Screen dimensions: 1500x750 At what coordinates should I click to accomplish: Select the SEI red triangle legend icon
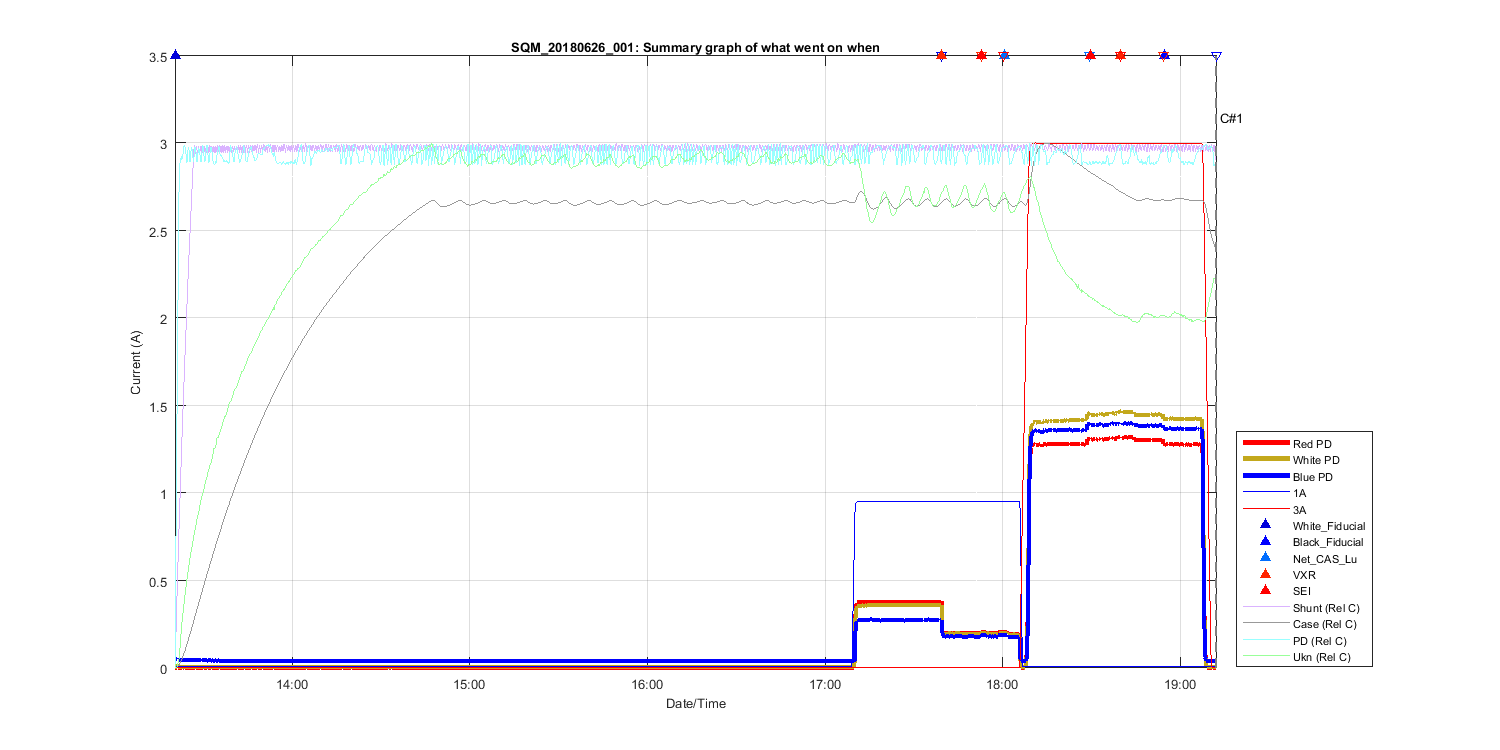point(1265,591)
